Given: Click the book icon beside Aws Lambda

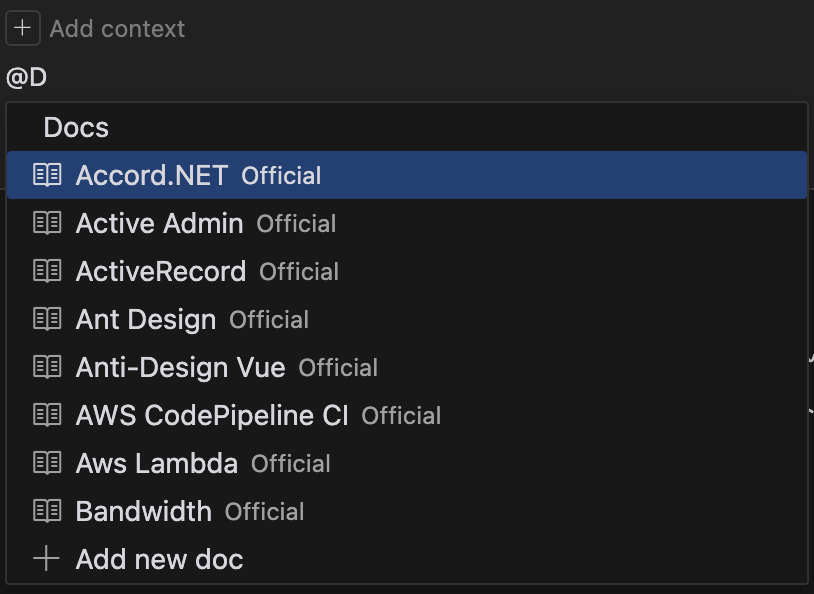Looking at the screenshot, I should (47, 463).
